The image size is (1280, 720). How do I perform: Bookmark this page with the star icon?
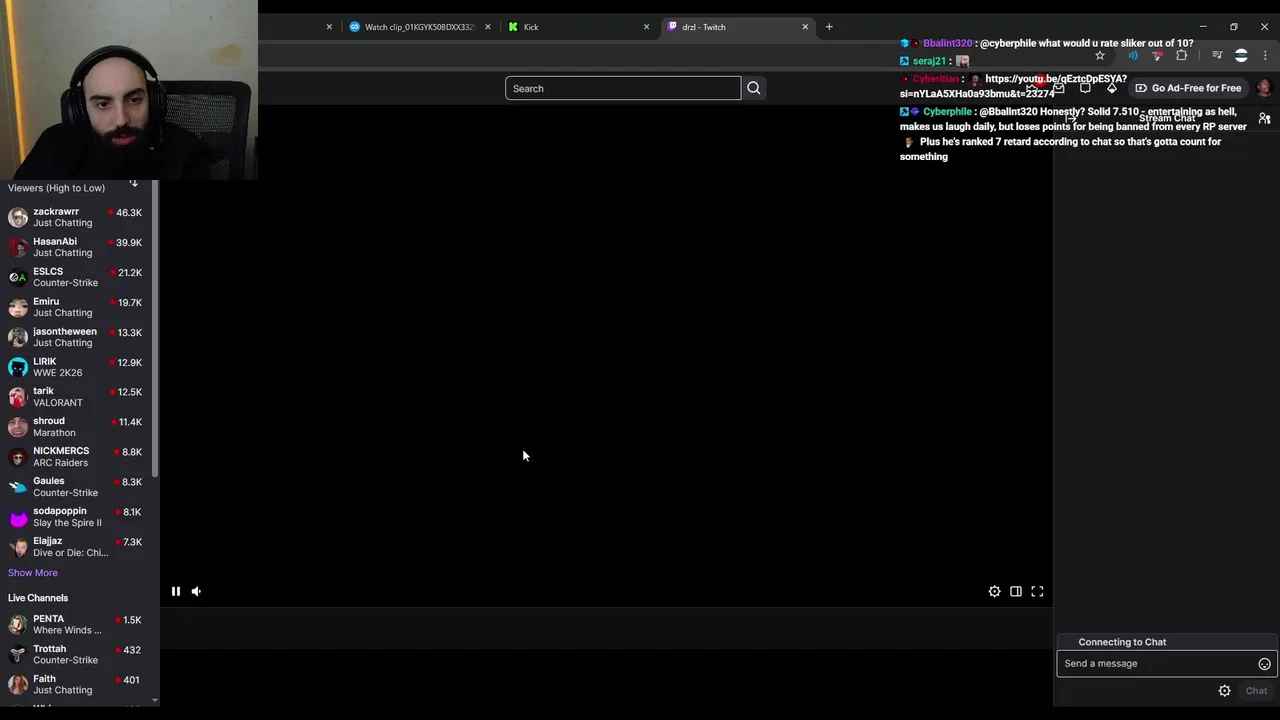[x=1100, y=55]
